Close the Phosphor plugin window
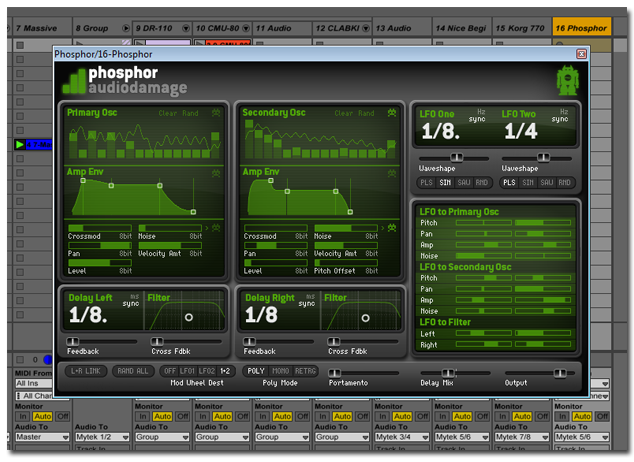Image resolution: width=634 pixels, height=462 pixels. pos(581,54)
